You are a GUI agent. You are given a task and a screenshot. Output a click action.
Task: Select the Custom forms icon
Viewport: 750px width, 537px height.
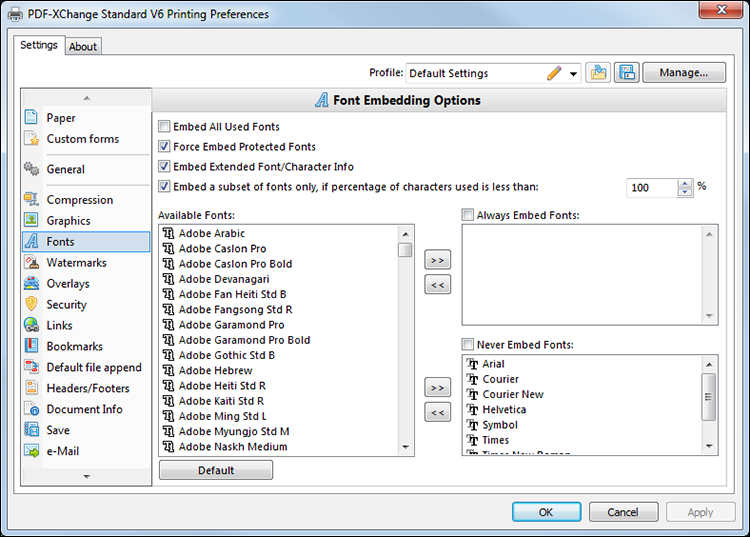coord(31,139)
